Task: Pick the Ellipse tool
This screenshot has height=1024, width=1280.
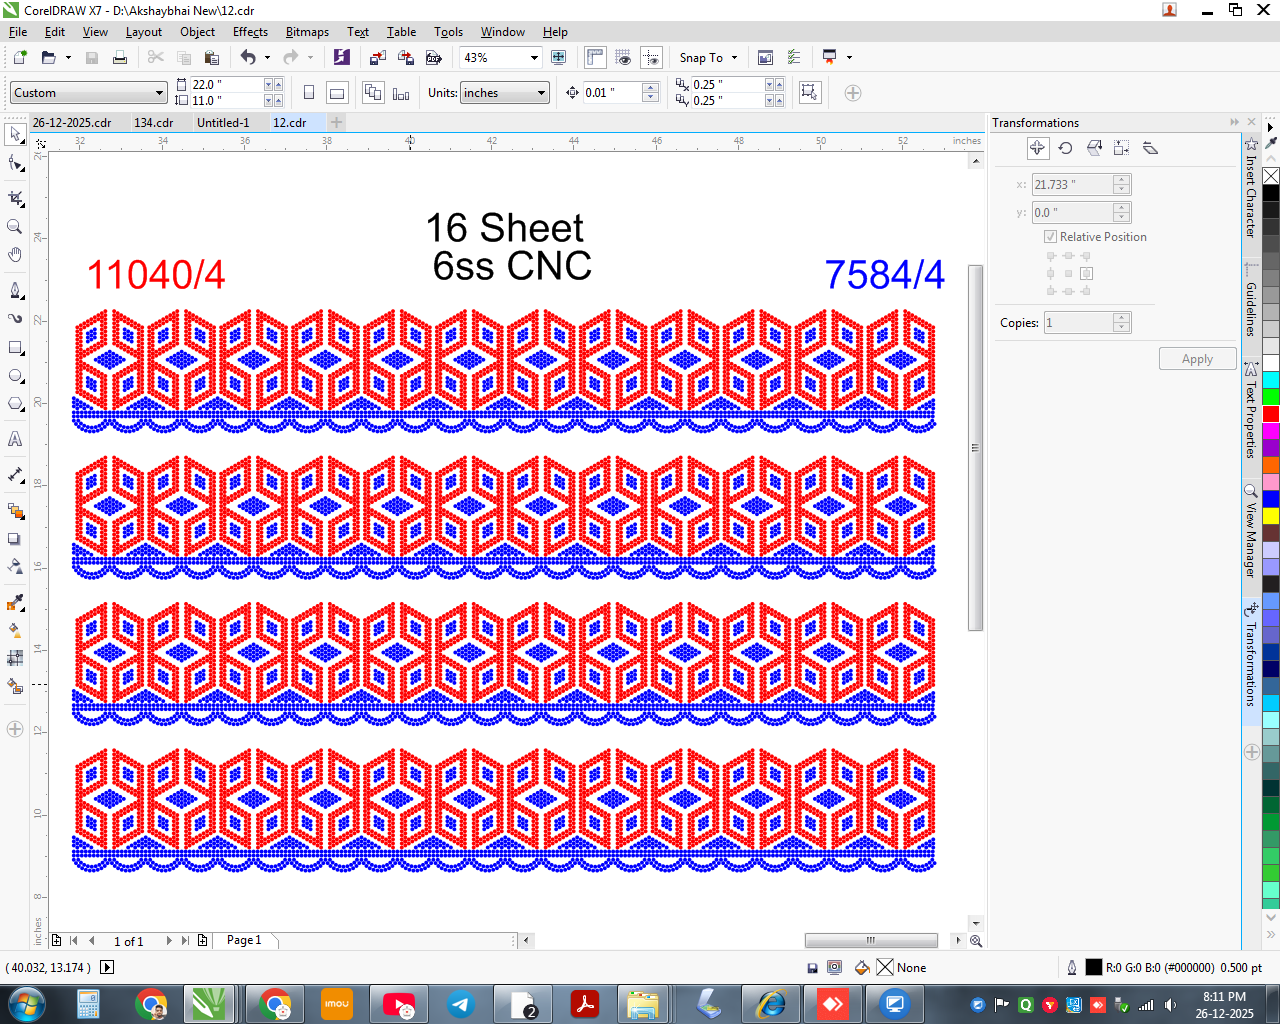Action: tap(15, 376)
